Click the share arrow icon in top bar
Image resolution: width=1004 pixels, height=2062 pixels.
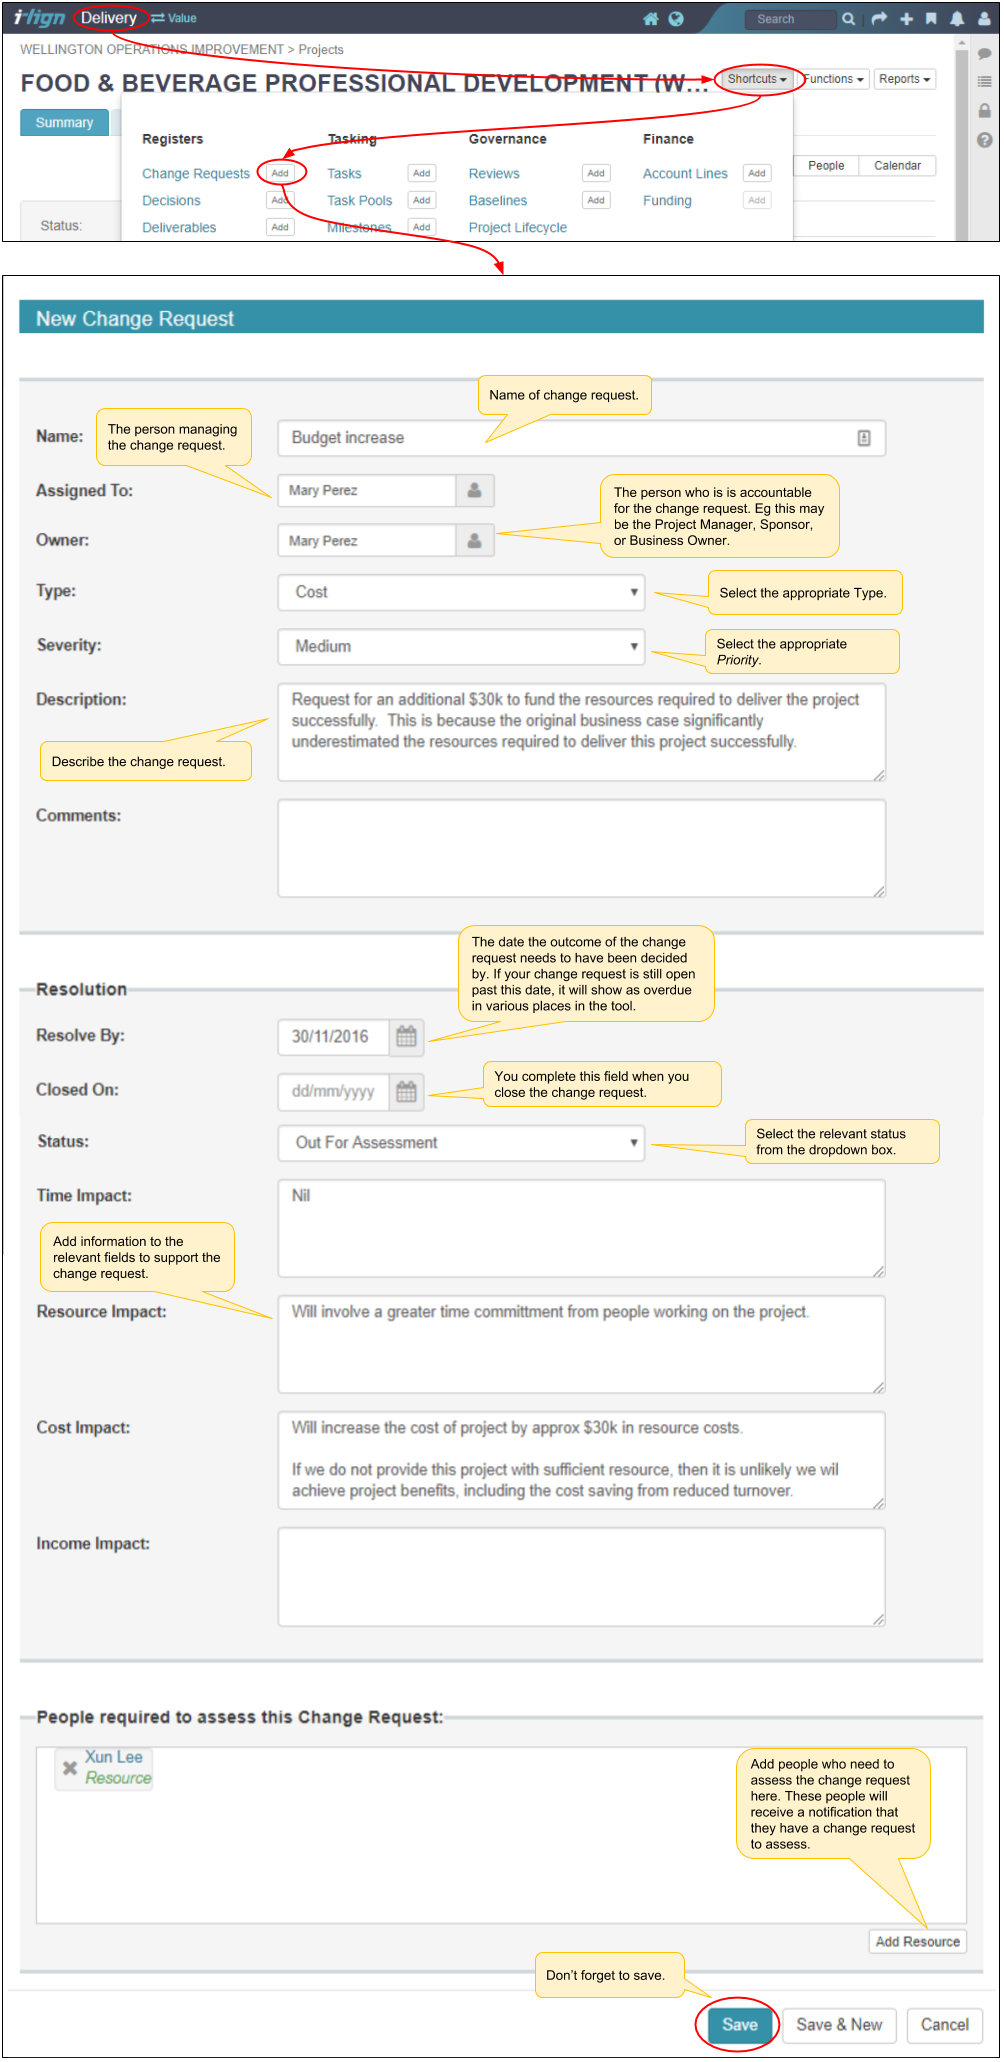[879, 19]
